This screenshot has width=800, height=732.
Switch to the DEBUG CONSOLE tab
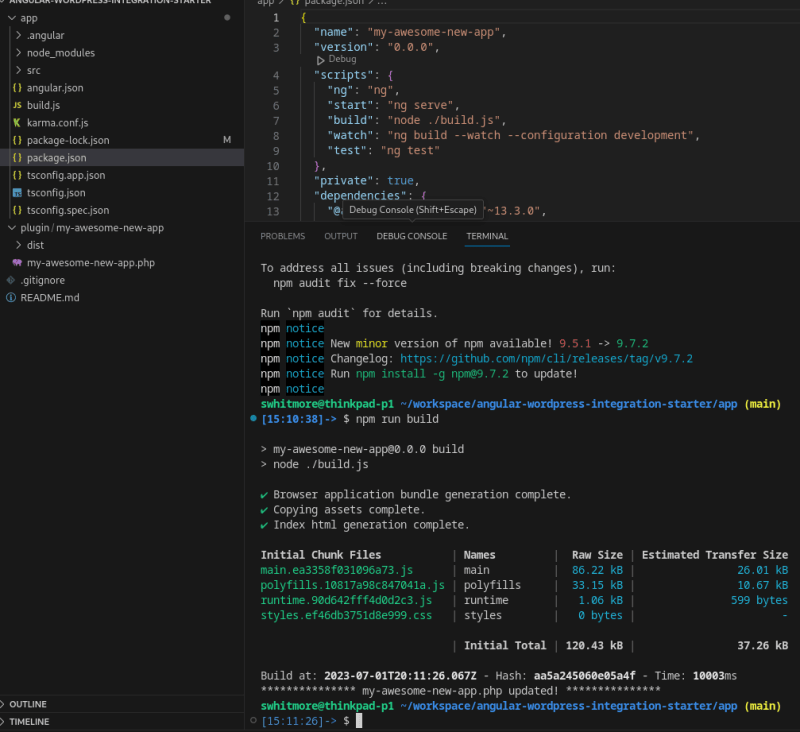pyautogui.click(x=412, y=236)
